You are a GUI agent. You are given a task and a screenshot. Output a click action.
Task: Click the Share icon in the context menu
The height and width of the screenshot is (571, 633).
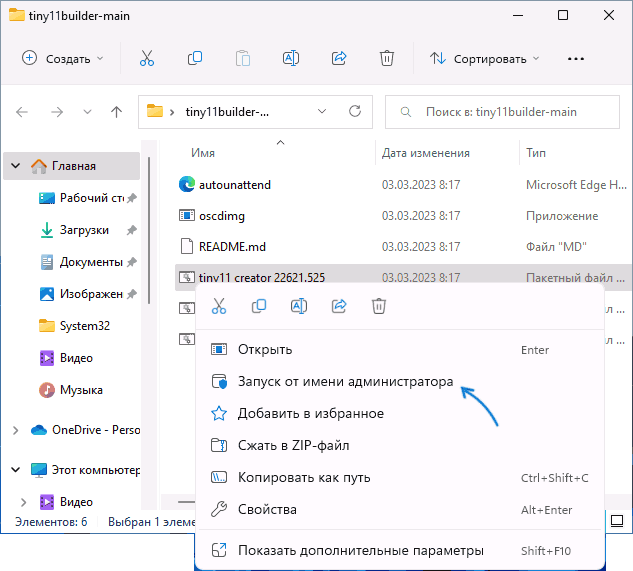(339, 306)
